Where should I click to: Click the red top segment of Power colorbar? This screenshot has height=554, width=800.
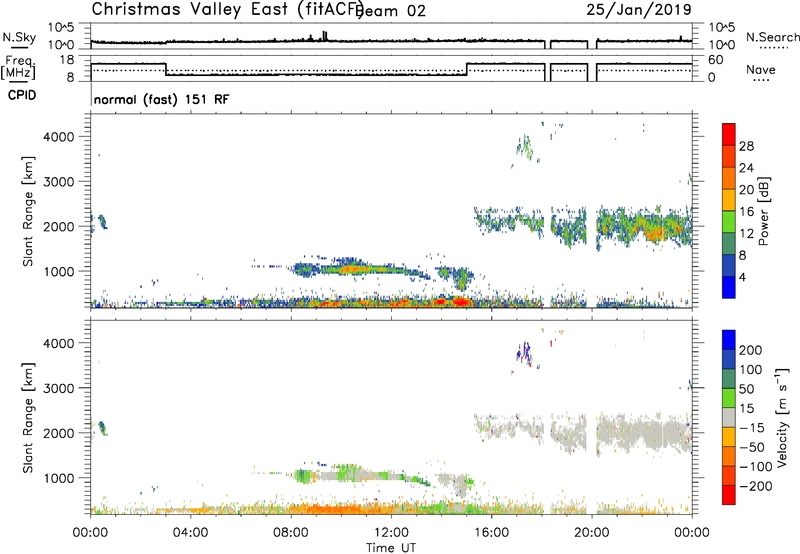click(729, 134)
